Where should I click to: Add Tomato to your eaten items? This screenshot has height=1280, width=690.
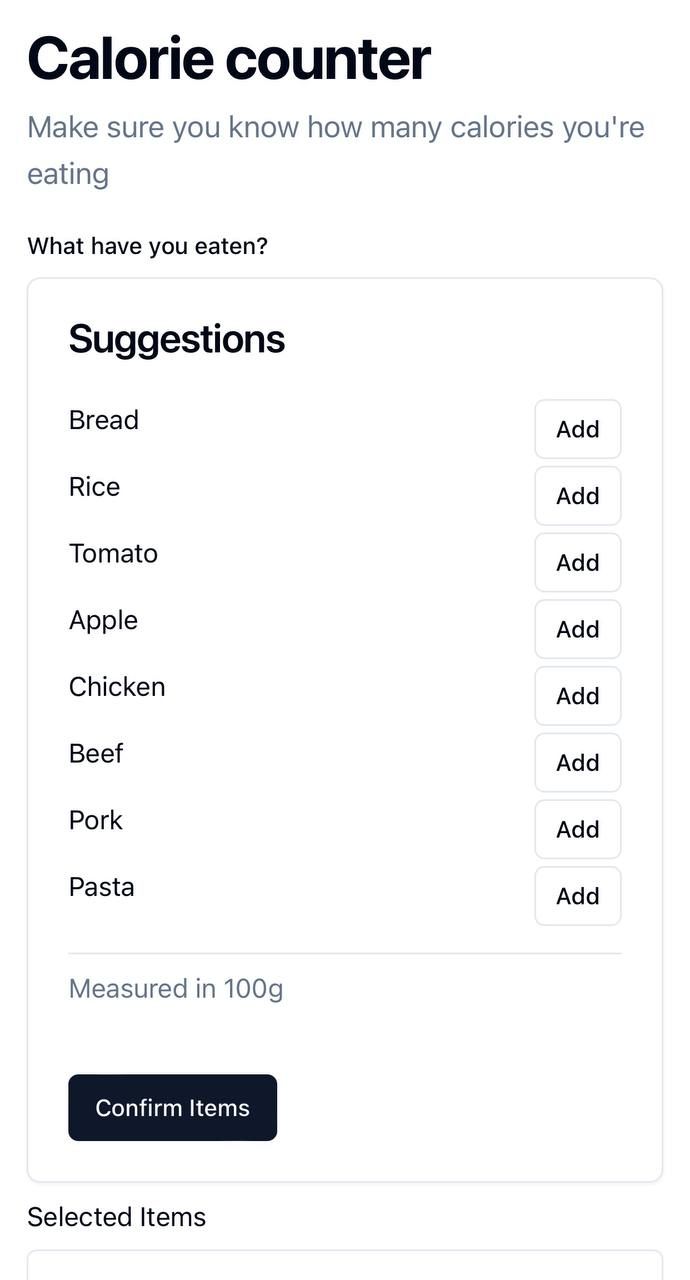(577, 562)
